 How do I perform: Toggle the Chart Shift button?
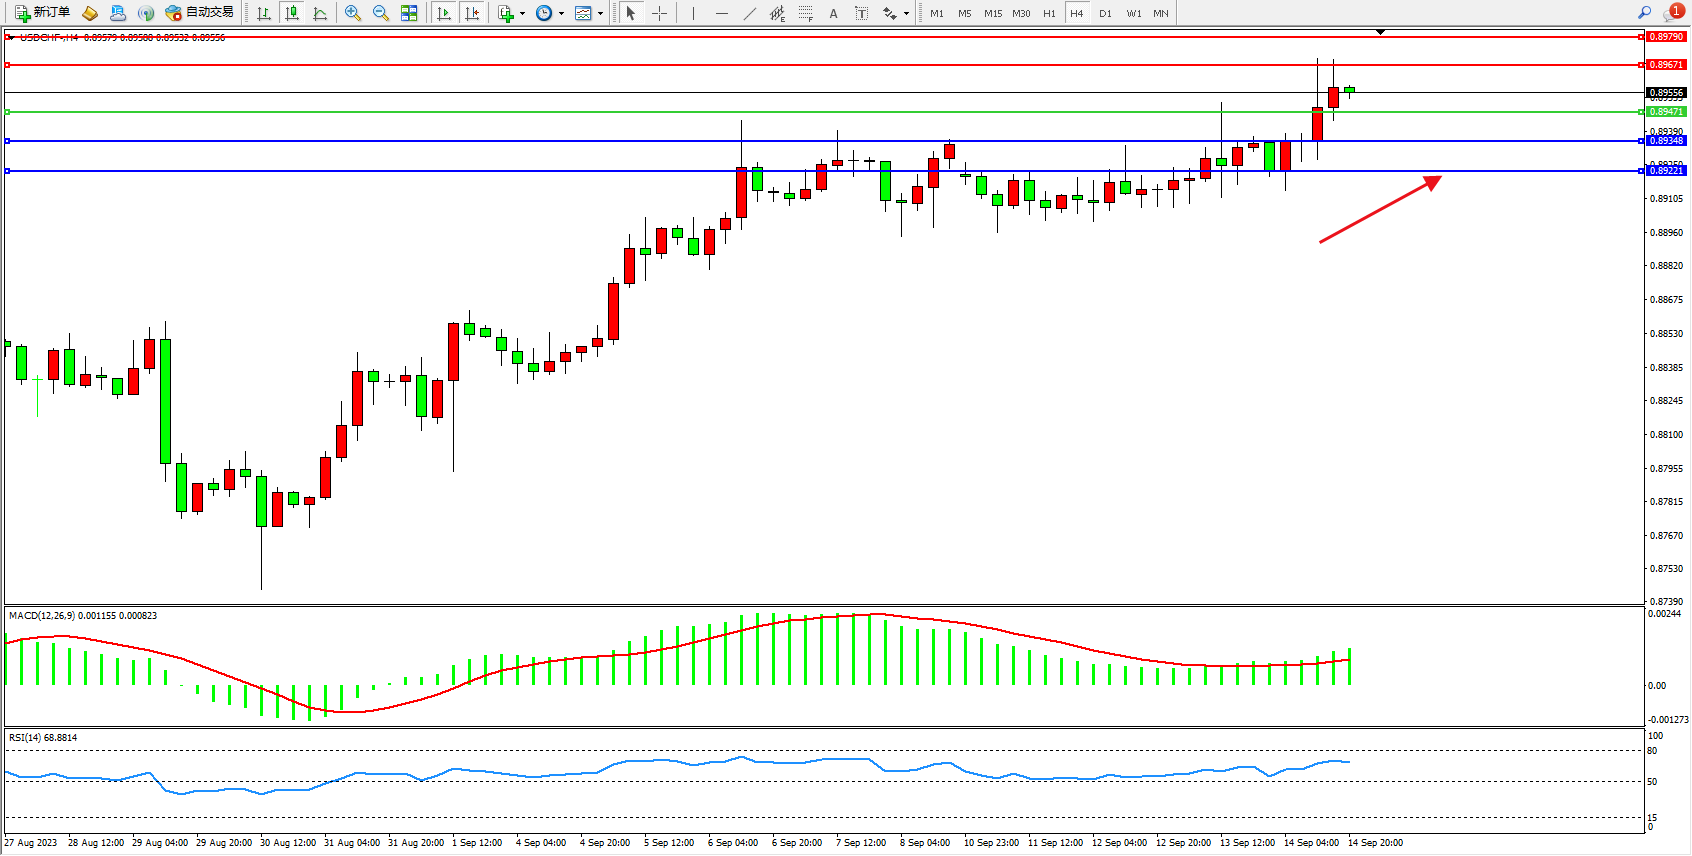[473, 13]
